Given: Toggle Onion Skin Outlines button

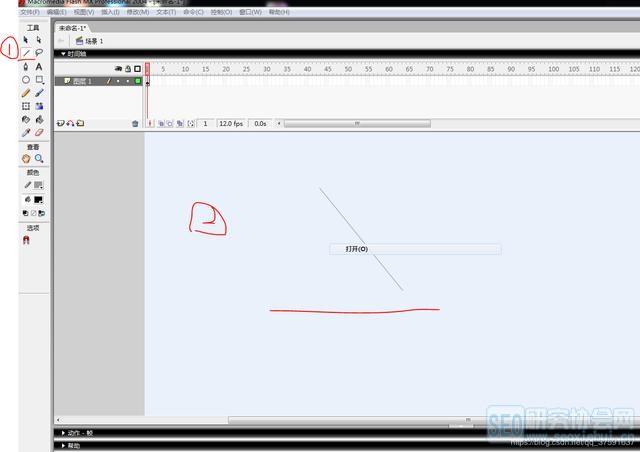Looking at the screenshot, I should pos(170,123).
